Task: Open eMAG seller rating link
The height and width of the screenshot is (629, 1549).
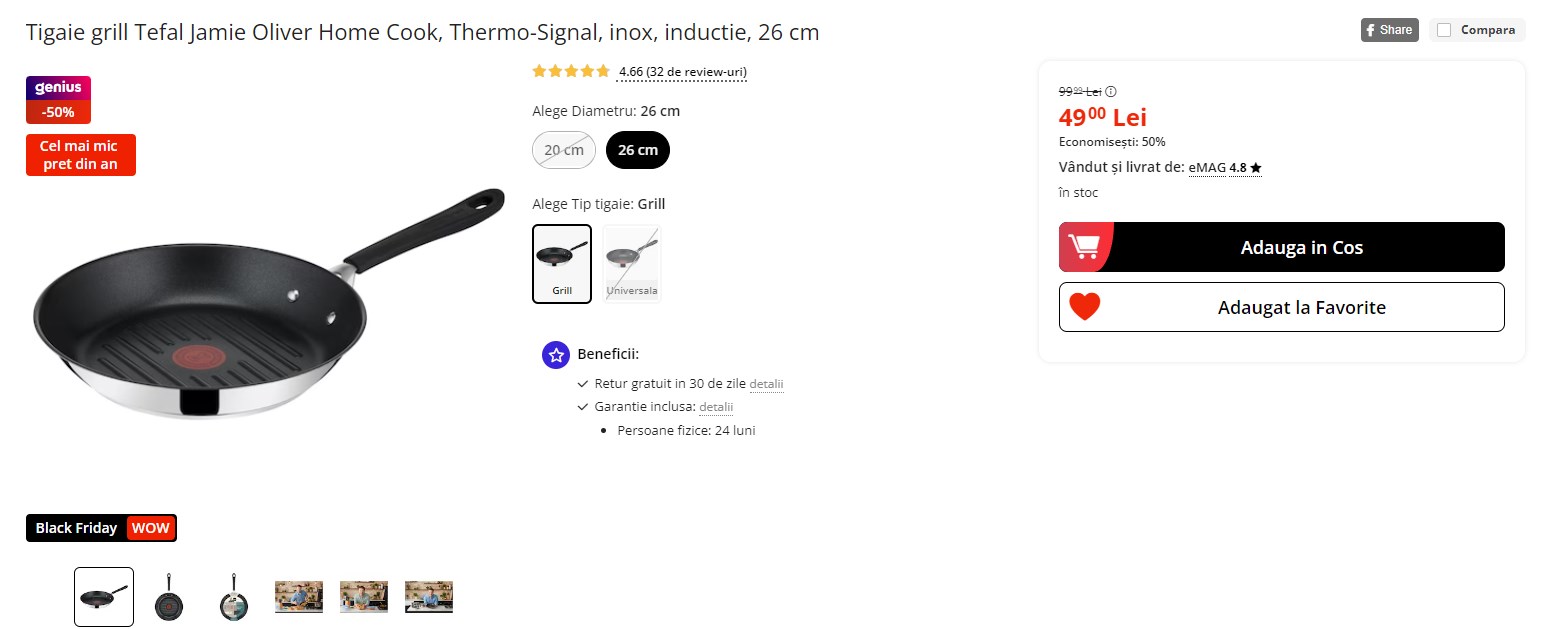Action: pyautogui.click(x=1224, y=168)
